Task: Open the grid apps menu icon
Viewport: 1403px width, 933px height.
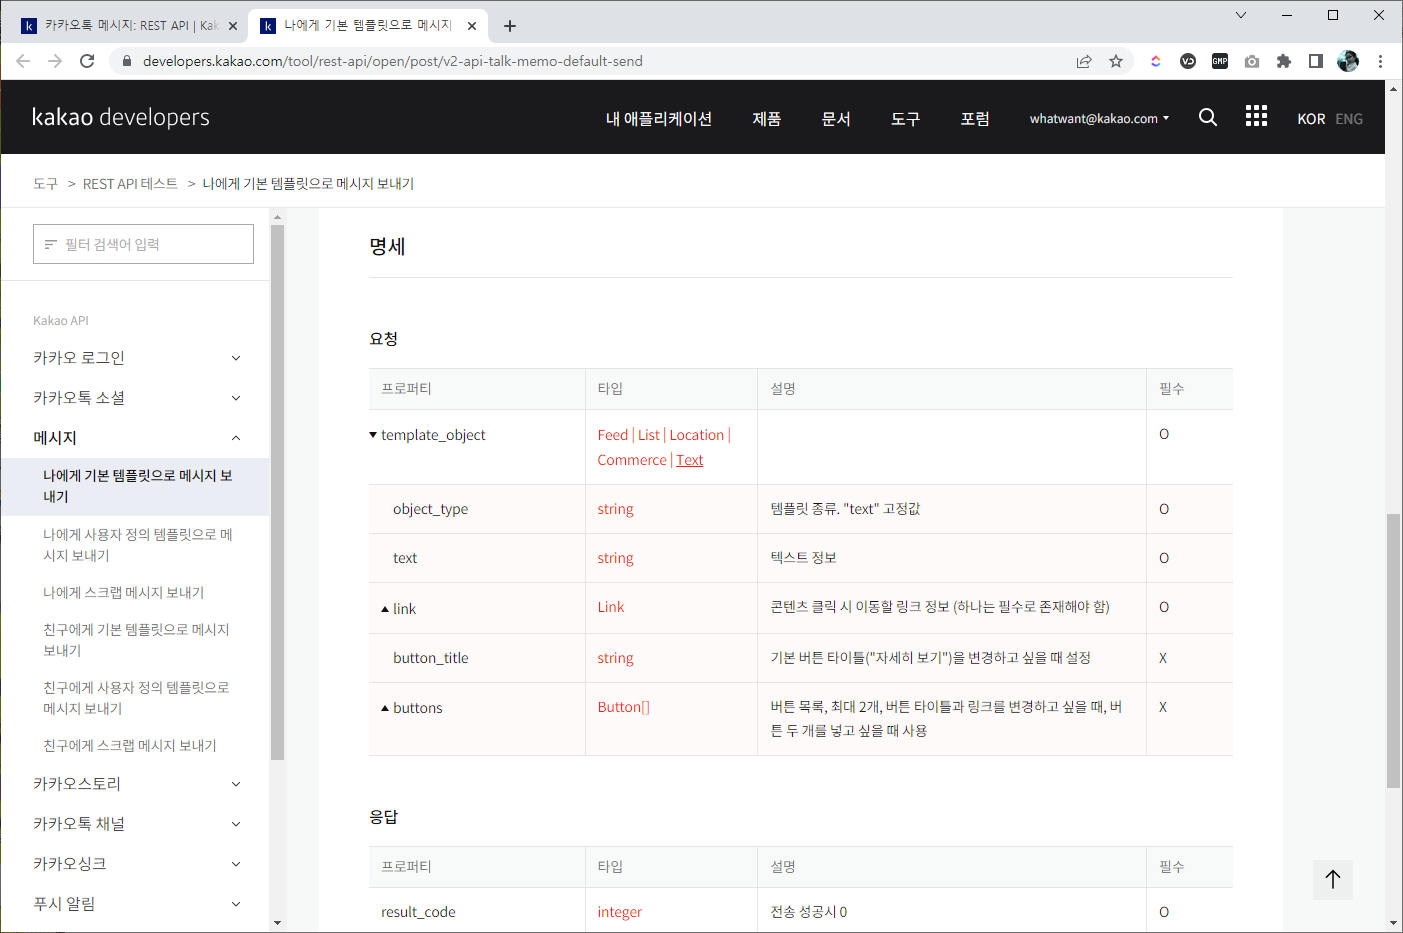Action: tap(1256, 116)
